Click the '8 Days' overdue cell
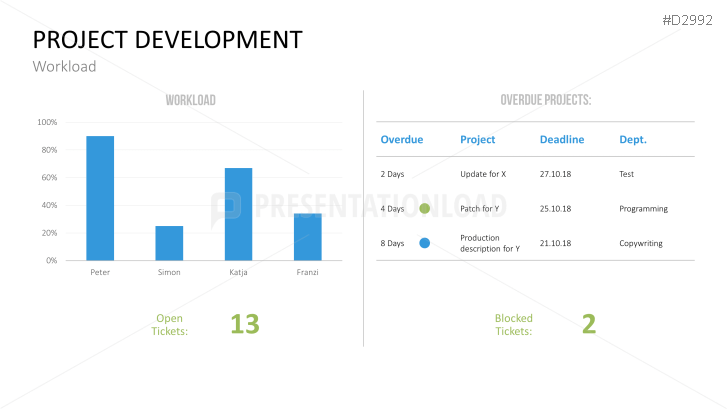Image resolution: width=727 pixels, height=409 pixels. pyautogui.click(x=392, y=243)
